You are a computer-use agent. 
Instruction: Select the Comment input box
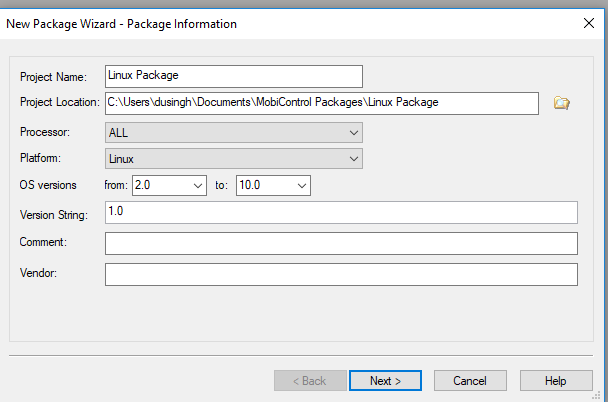[340, 243]
